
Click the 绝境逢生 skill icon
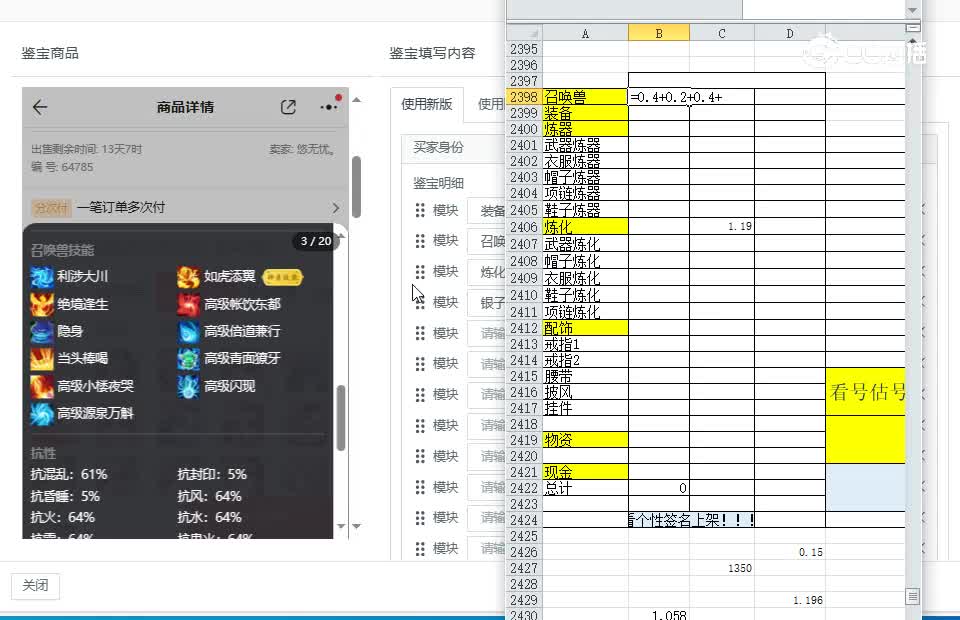coord(42,304)
